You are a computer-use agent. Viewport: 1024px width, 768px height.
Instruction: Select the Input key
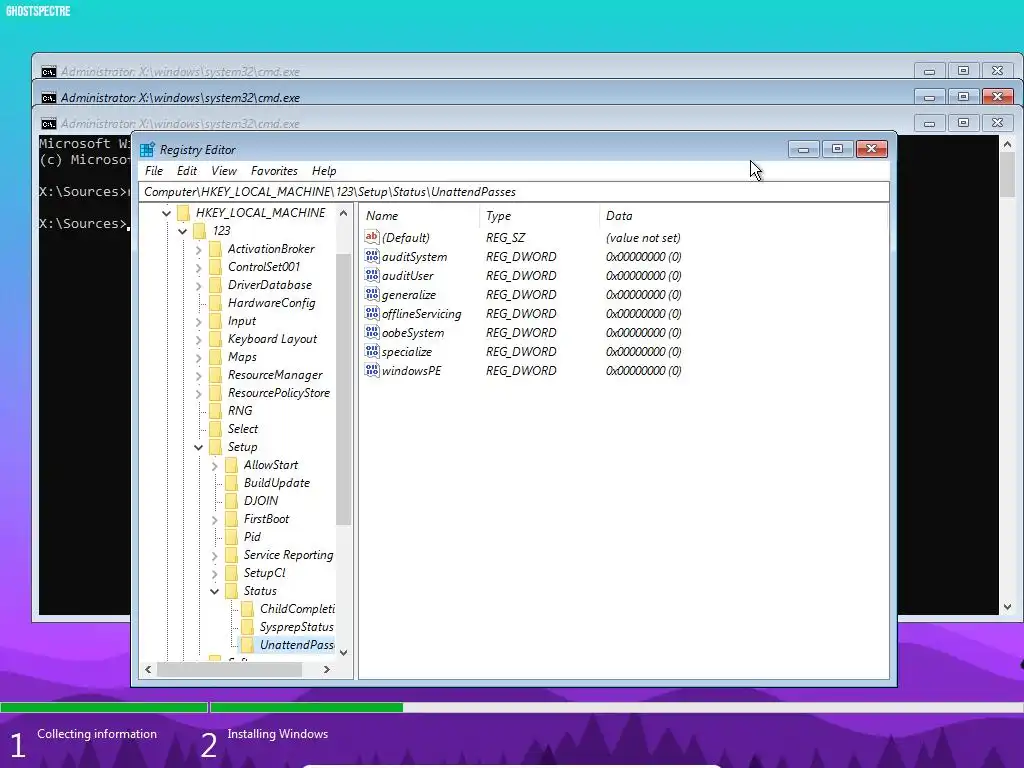pyautogui.click(x=242, y=321)
